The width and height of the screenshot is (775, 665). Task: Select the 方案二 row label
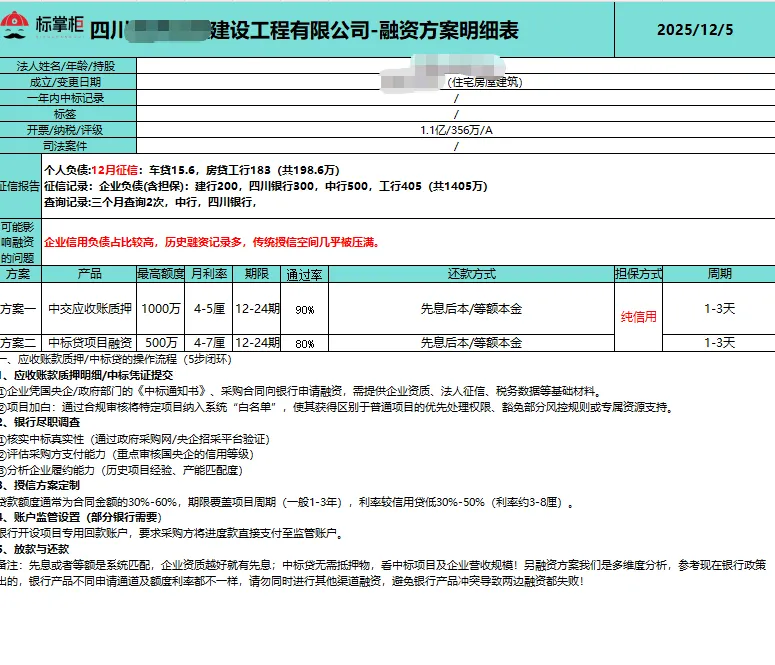[x=20, y=343]
